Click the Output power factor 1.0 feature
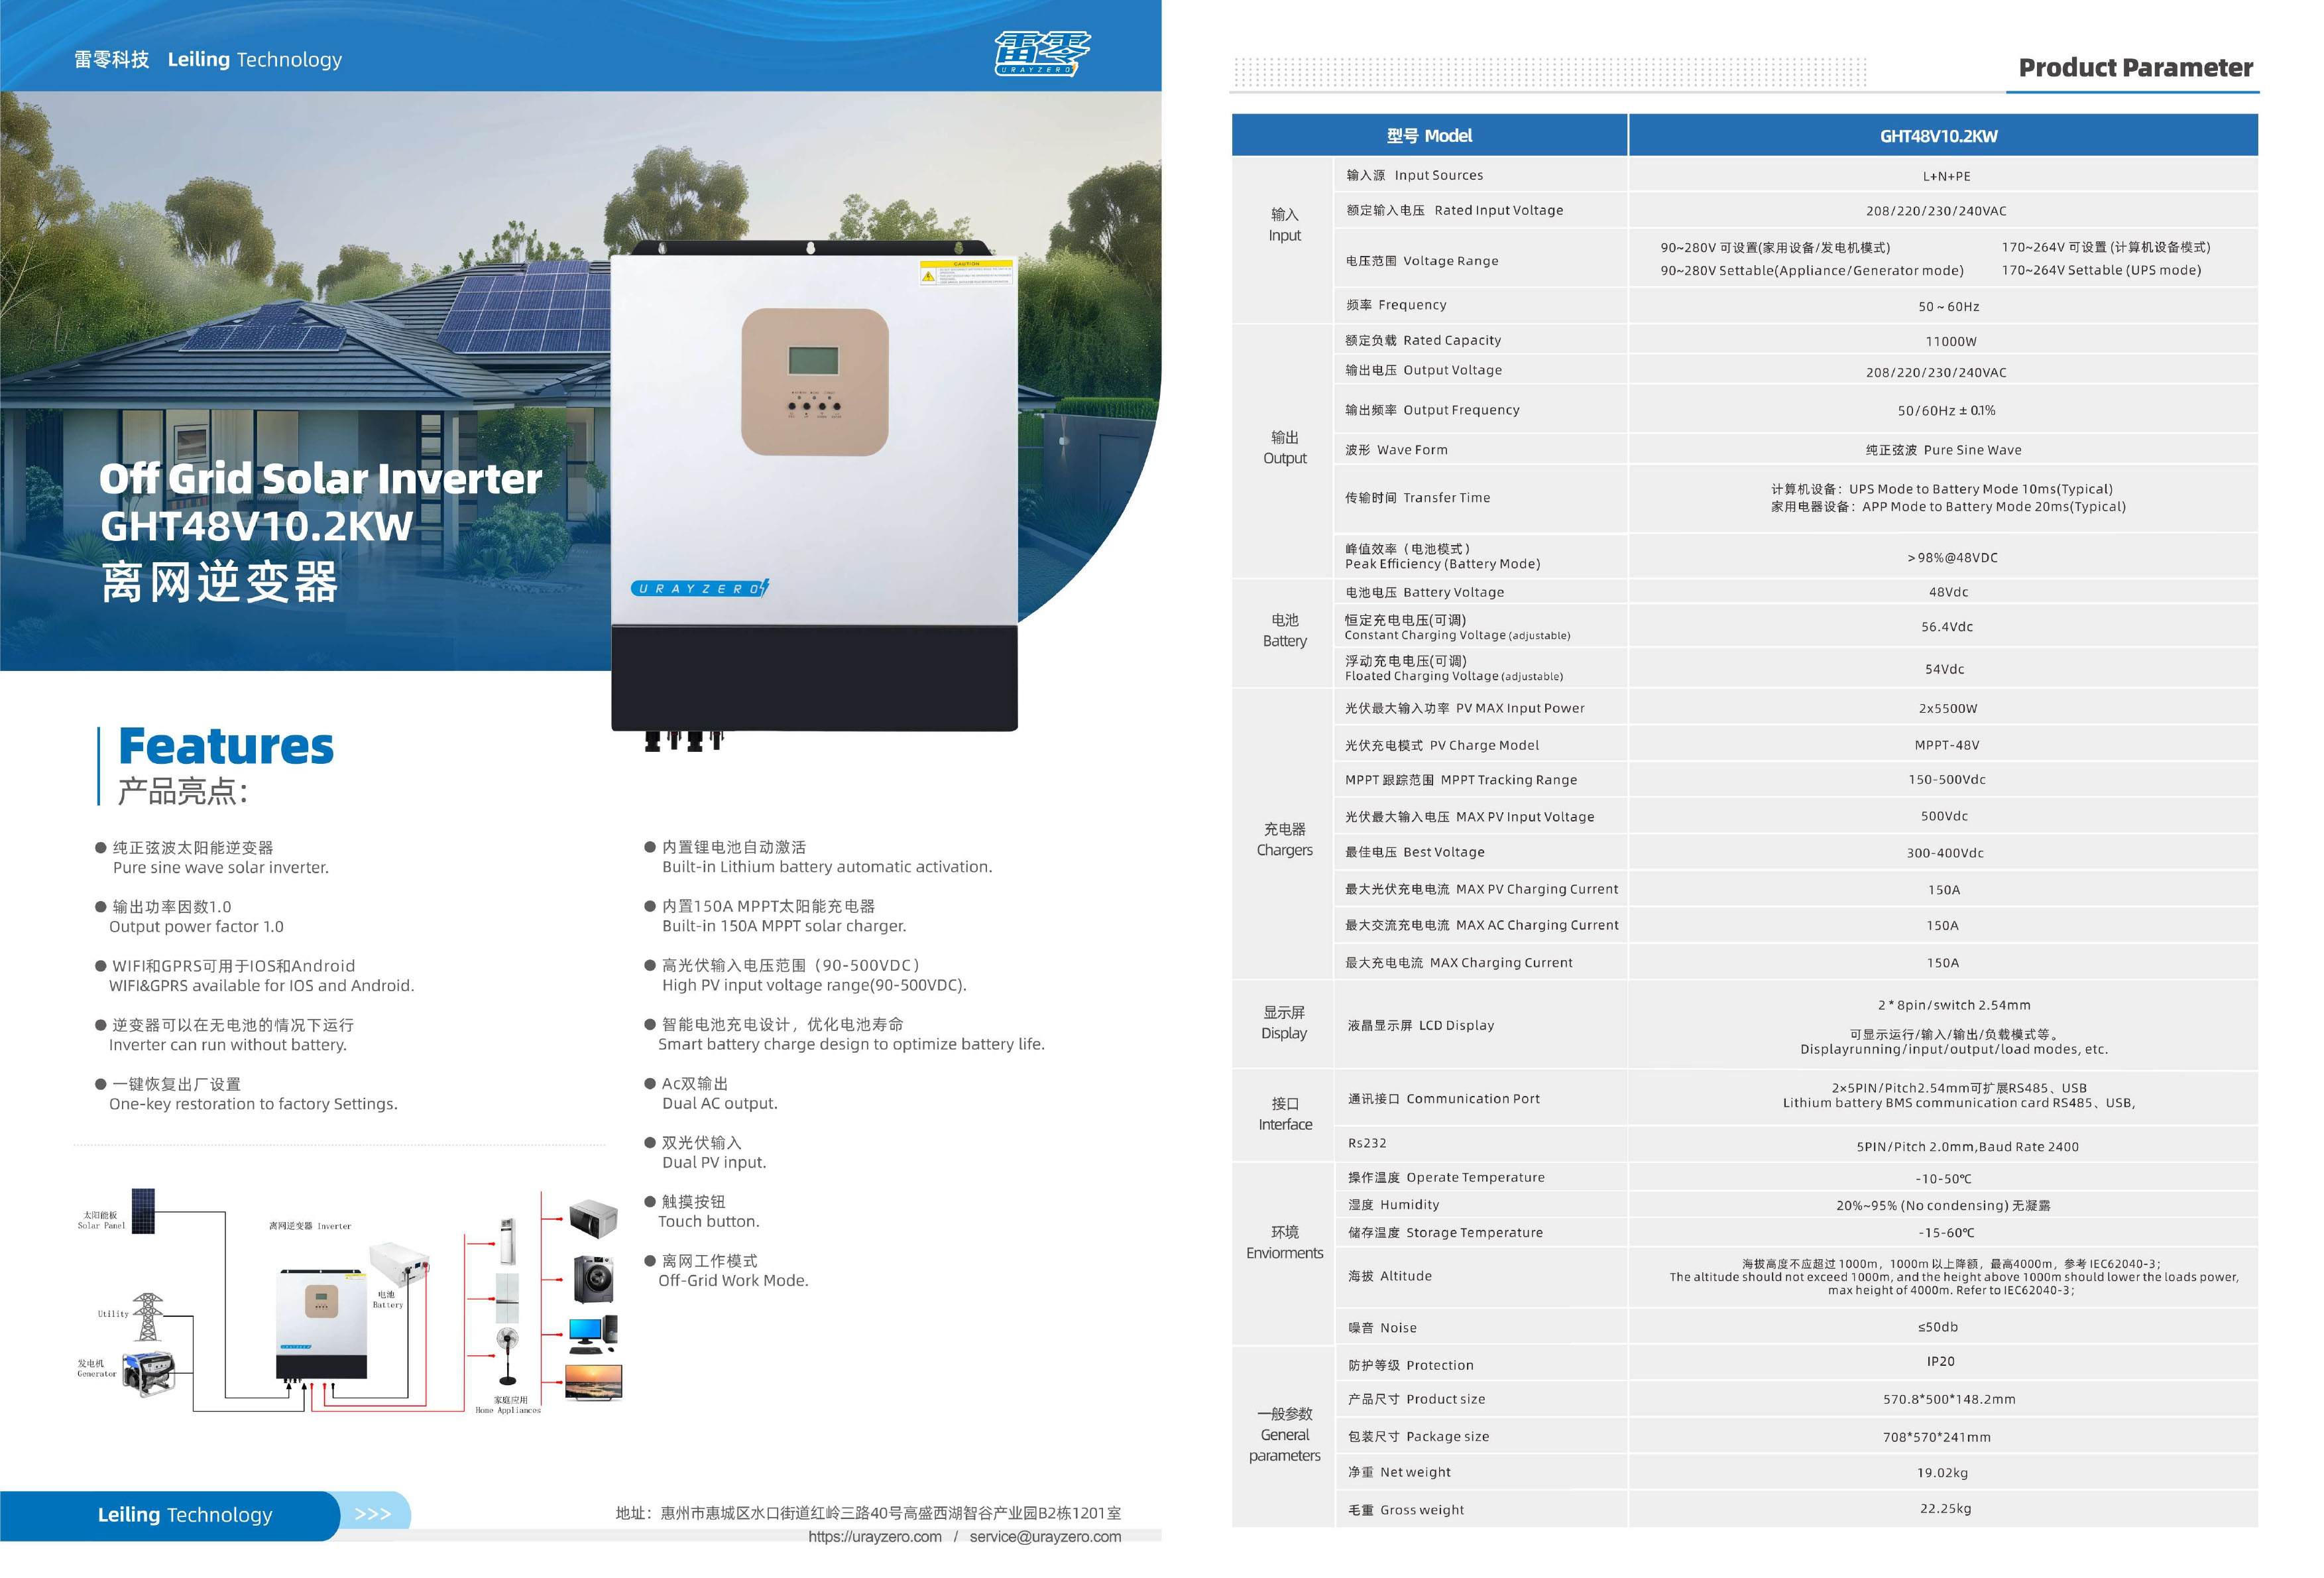2324x1578 pixels. click(196, 927)
